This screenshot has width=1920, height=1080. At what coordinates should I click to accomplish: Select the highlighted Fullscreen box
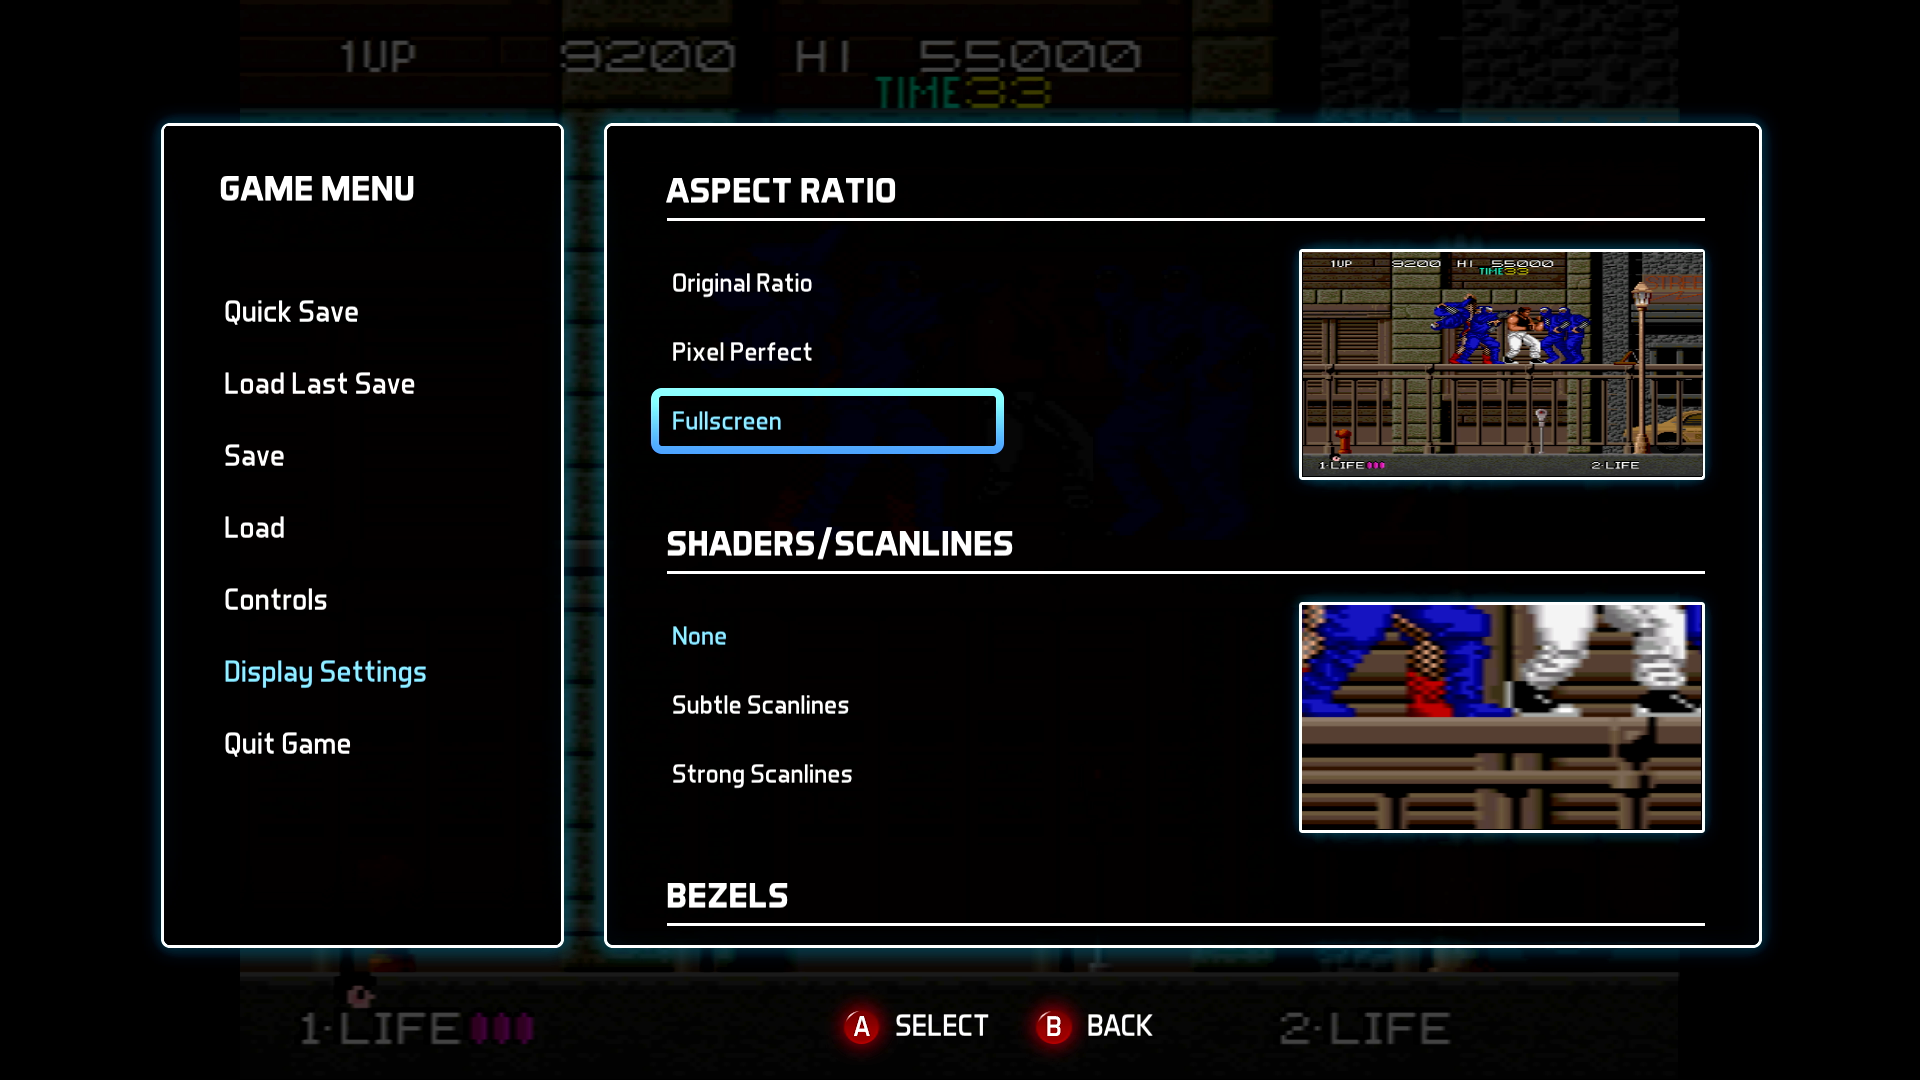pyautogui.click(x=827, y=421)
